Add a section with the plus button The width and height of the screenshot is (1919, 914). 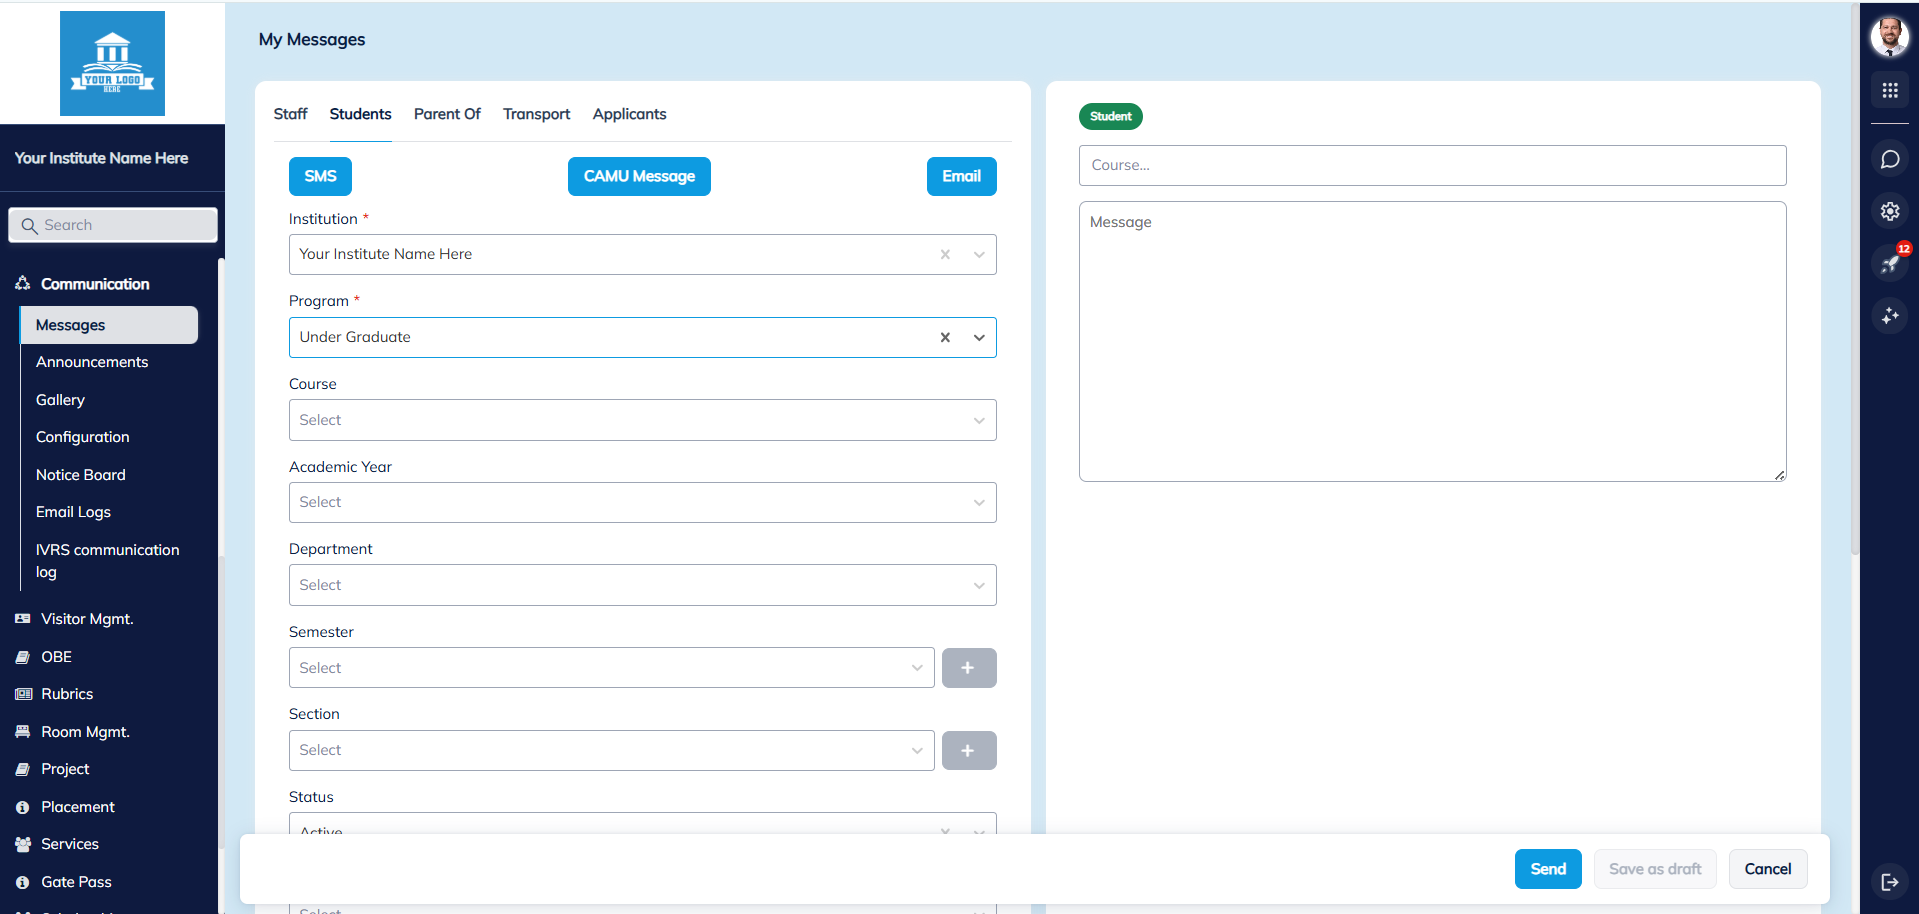click(x=968, y=751)
